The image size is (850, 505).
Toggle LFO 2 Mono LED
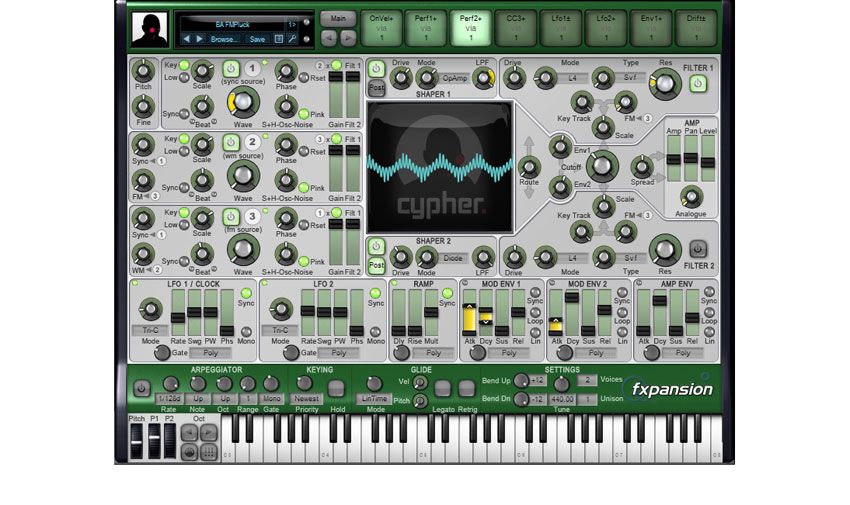coord(375,332)
